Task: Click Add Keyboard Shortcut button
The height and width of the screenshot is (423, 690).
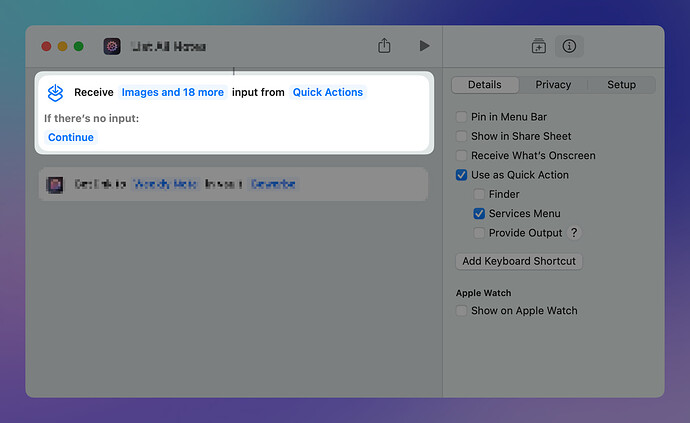Action: click(519, 261)
